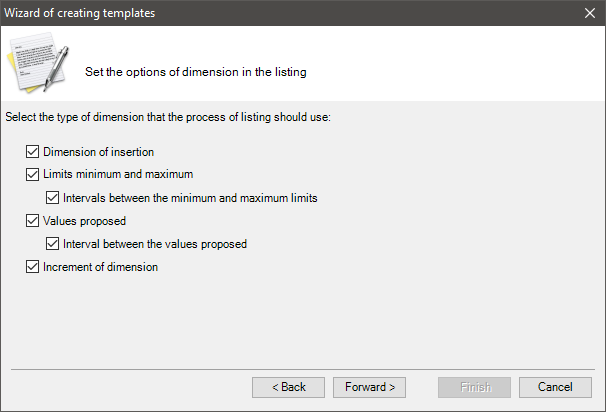Close the Wizard of creating templates dialog

590,13
